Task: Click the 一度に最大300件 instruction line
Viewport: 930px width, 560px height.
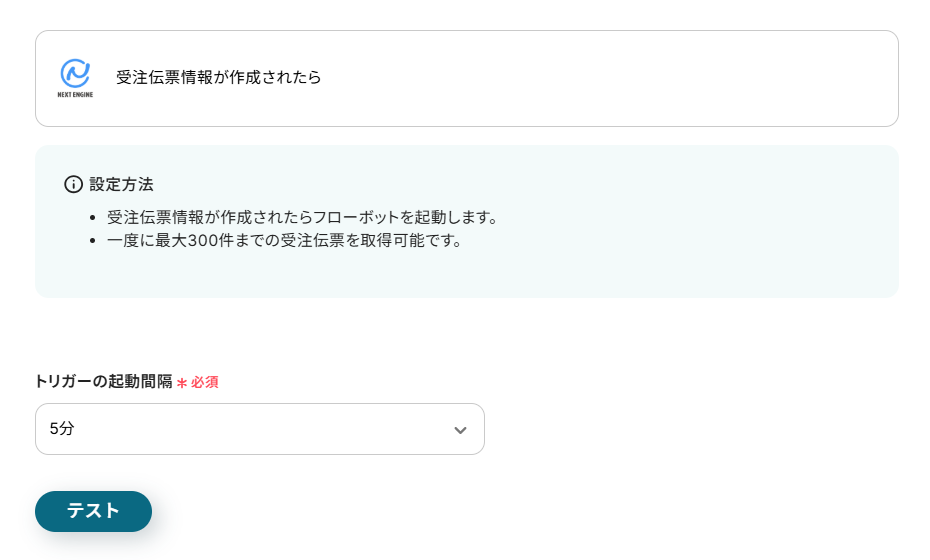Action: tap(284, 241)
